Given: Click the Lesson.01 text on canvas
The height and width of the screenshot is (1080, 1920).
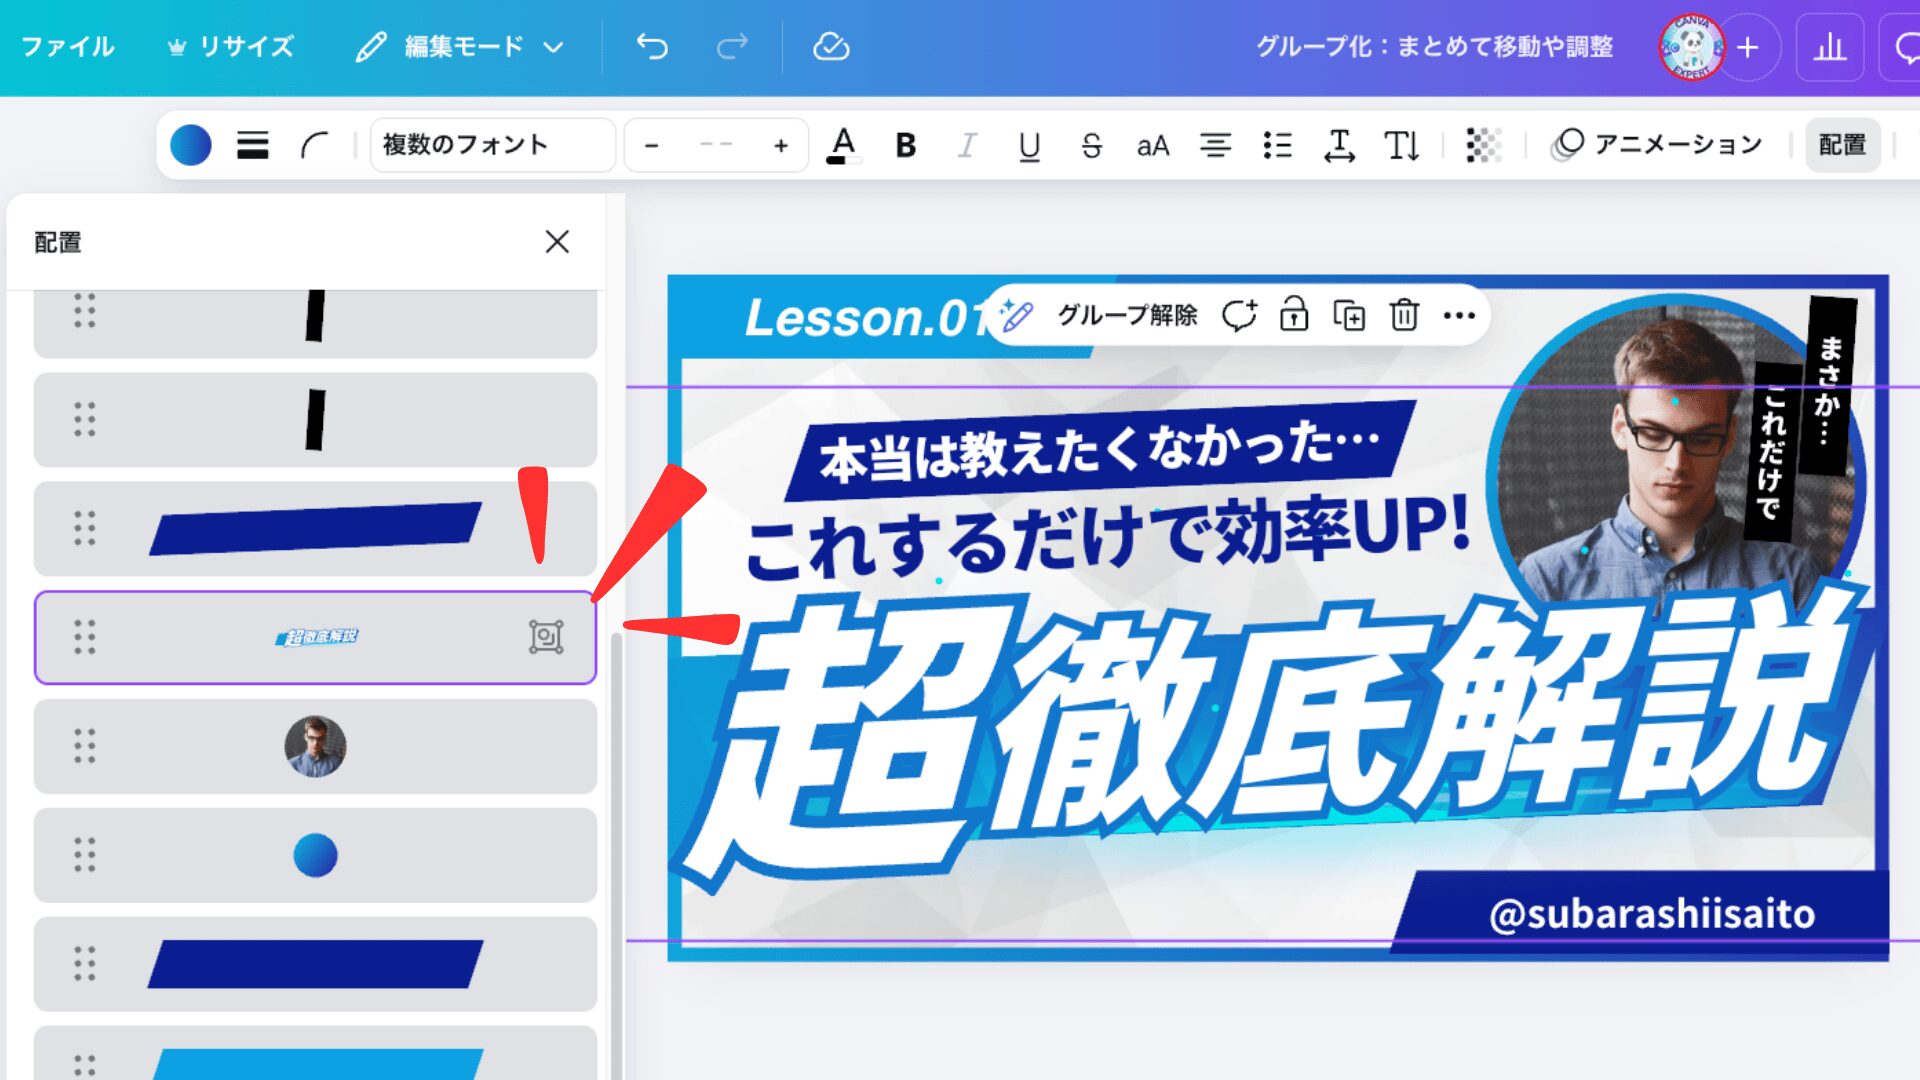Looking at the screenshot, I should point(868,318).
